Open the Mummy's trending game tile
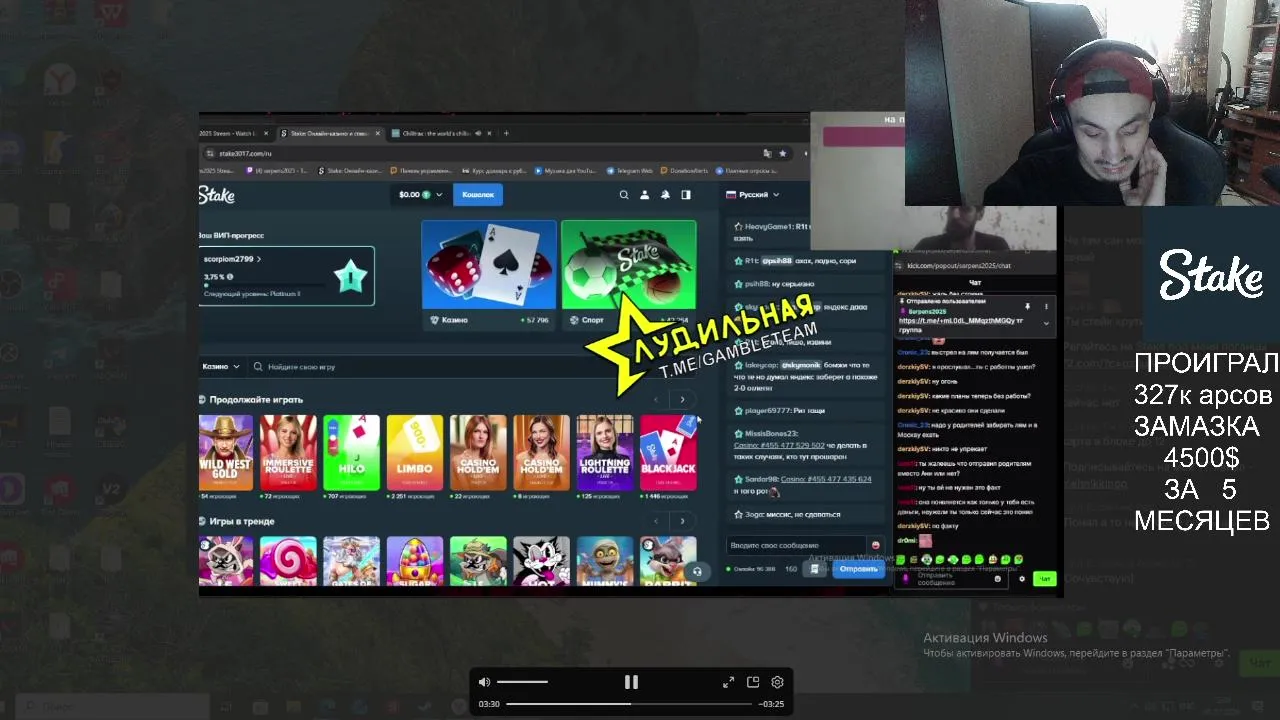 (605, 561)
